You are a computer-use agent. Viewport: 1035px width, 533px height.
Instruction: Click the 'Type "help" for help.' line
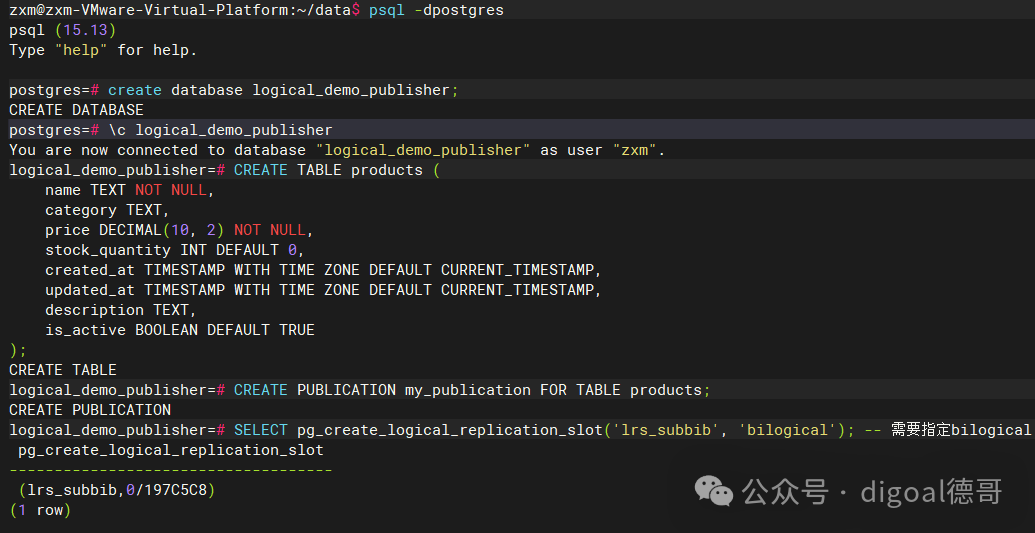pos(103,50)
